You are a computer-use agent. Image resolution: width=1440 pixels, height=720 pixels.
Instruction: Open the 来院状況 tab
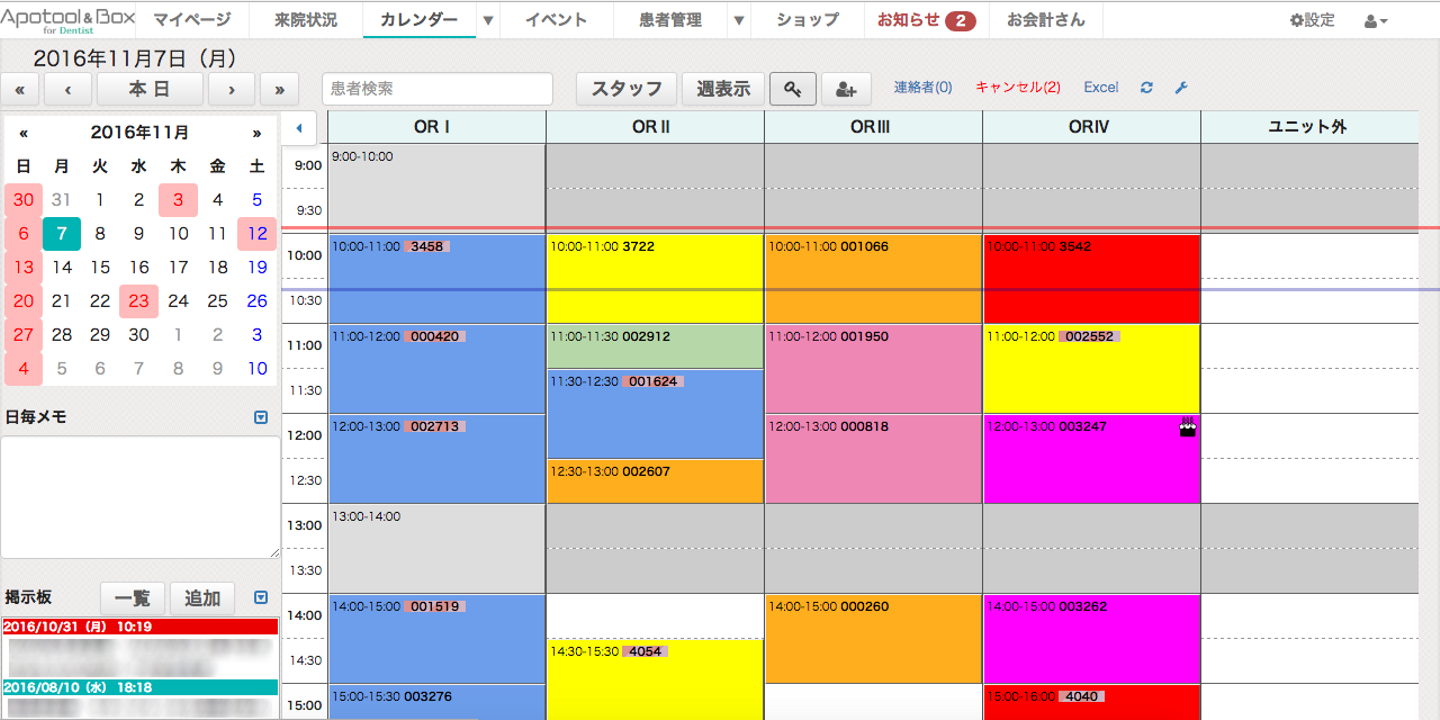[306, 20]
